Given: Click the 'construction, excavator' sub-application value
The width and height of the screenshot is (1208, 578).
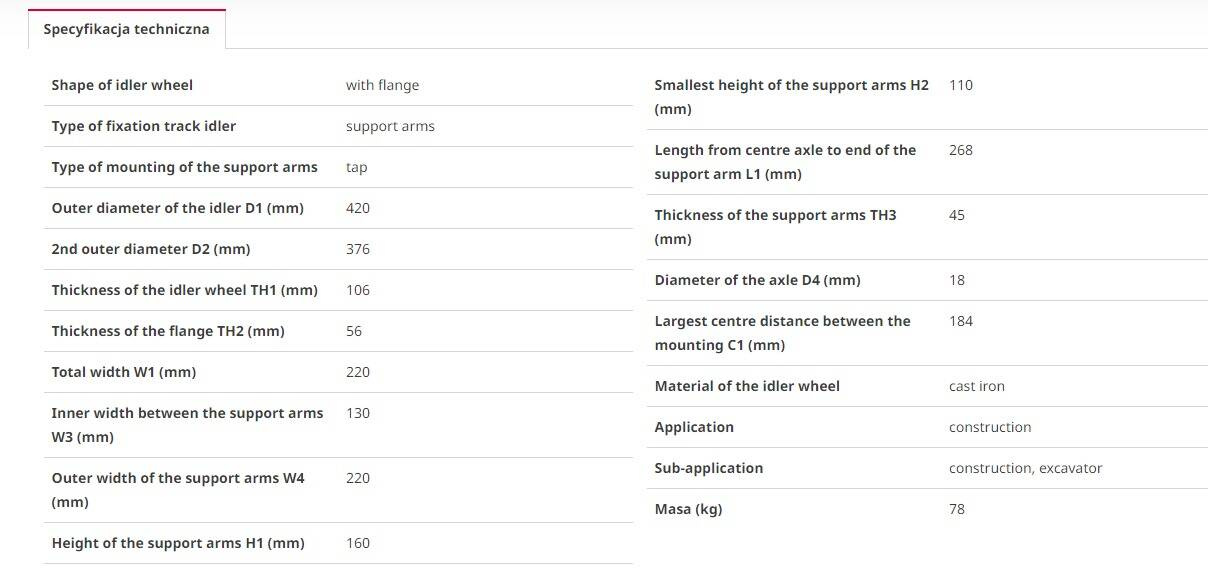Looking at the screenshot, I should click(x=1026, y=468).
